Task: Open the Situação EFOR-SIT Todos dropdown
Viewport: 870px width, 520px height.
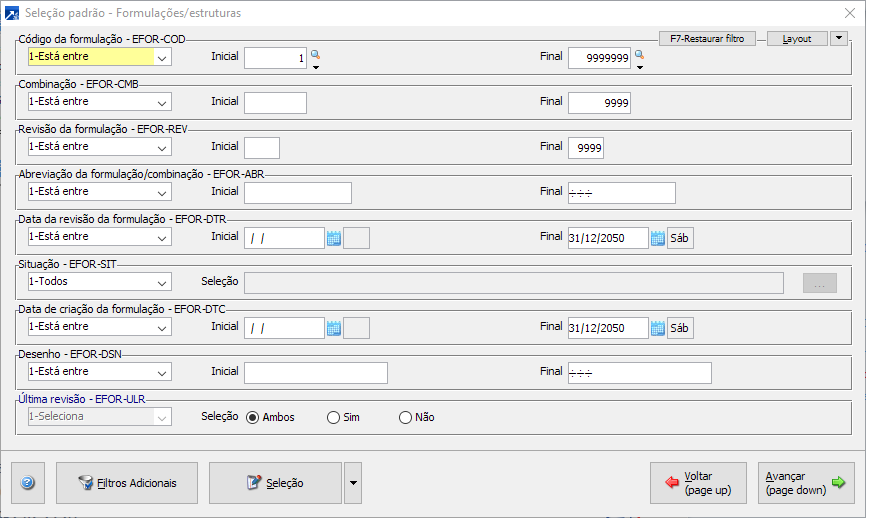Action: coord(100,282)
